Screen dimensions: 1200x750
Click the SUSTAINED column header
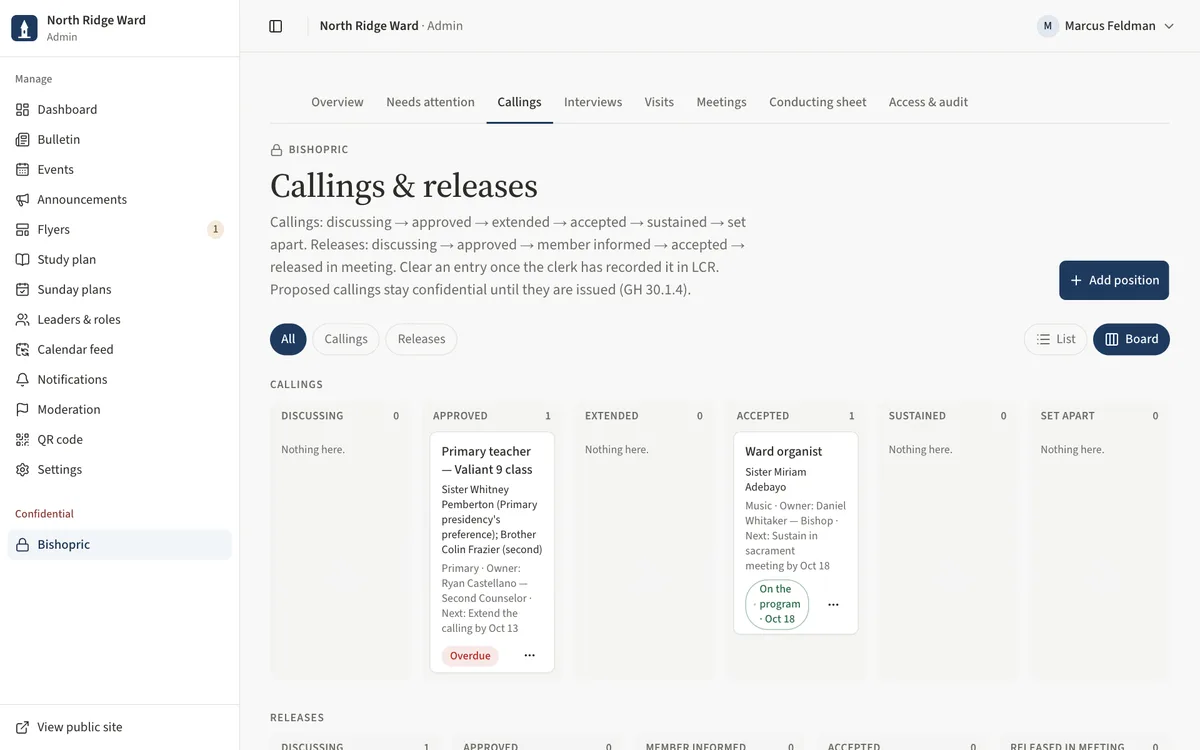[917, 416]
